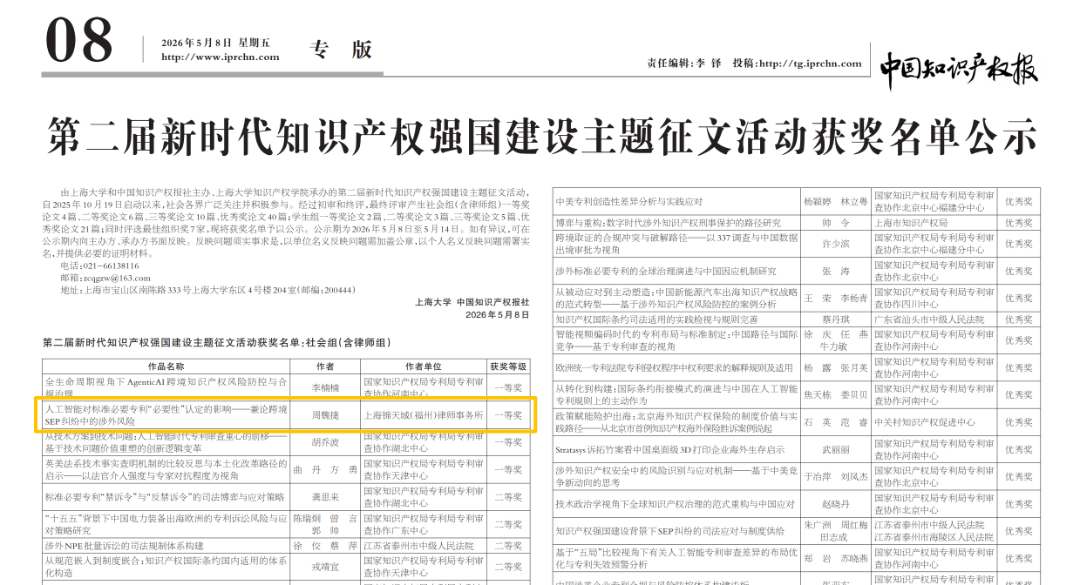This screenshot has width=1080, height=585.
Task: Click the title starting "基于'五局'比较视角下"
Action: 676,558
